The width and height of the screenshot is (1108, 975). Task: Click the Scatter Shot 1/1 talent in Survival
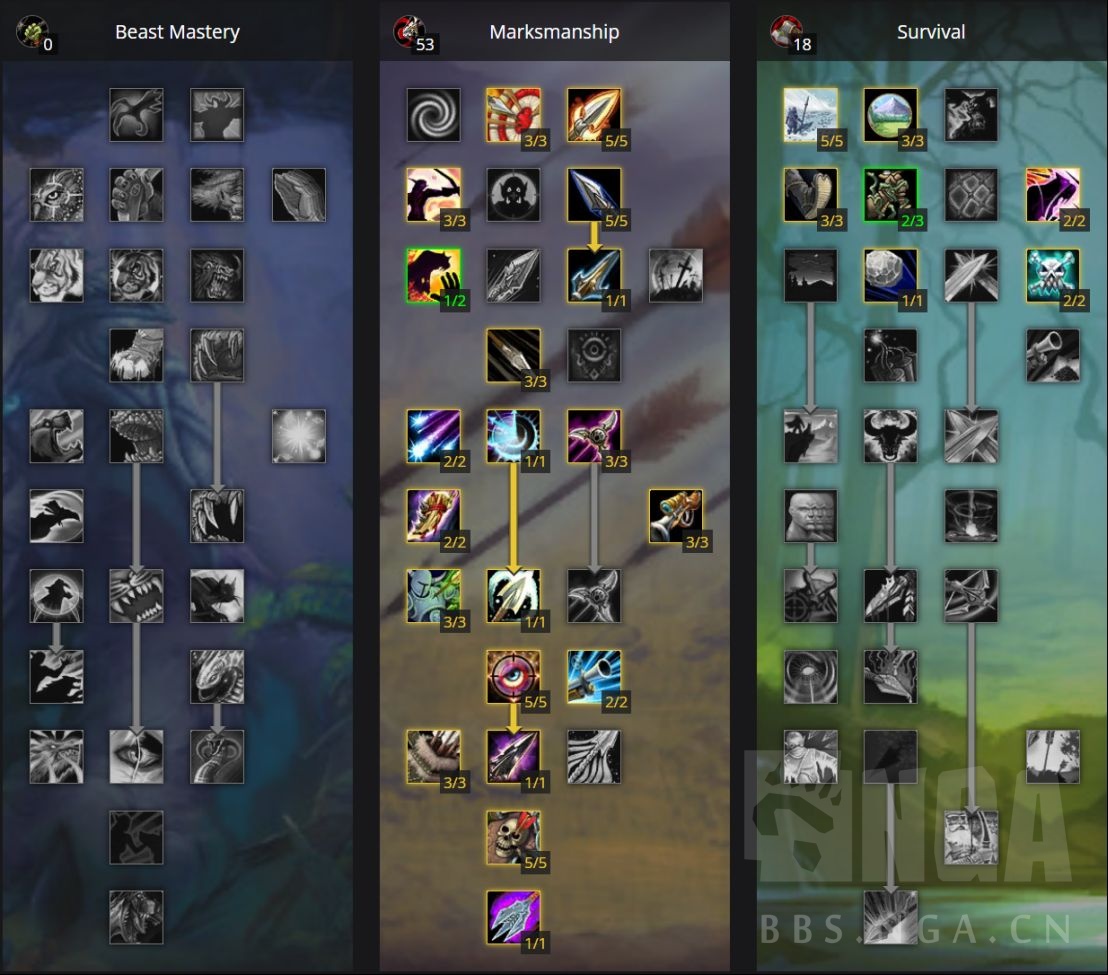(890, 276)
